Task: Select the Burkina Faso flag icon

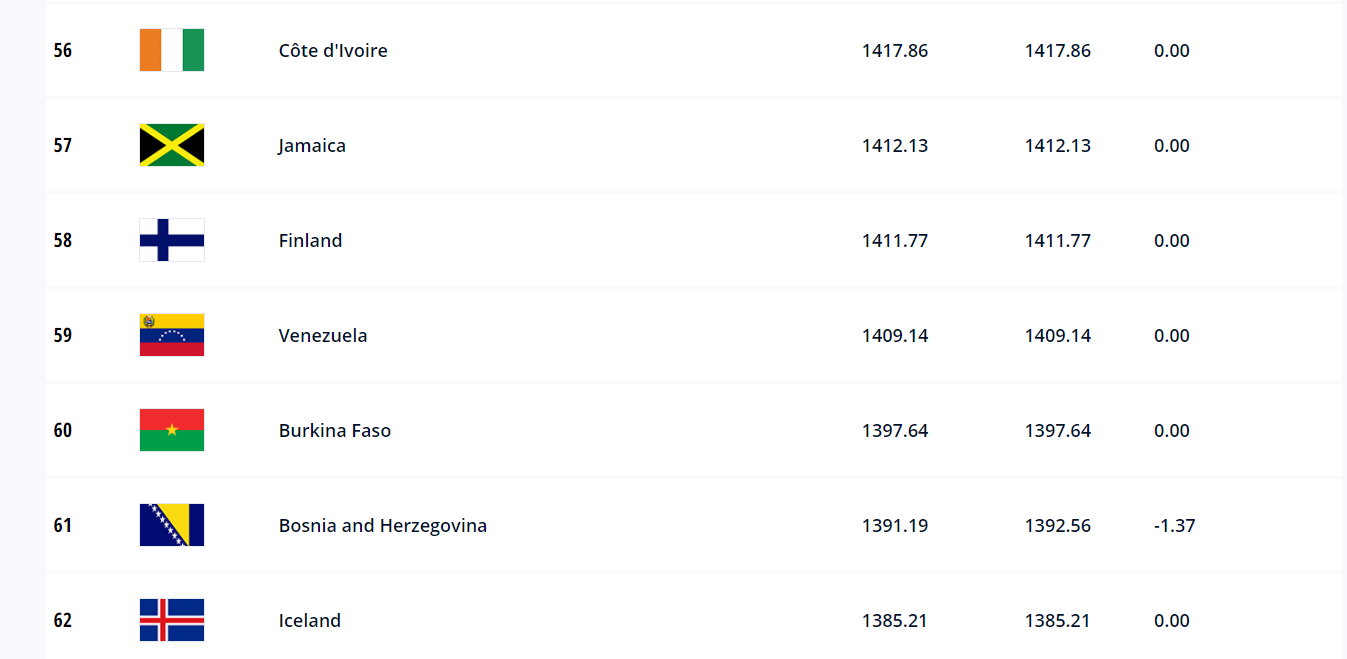Action: (172, 430)
